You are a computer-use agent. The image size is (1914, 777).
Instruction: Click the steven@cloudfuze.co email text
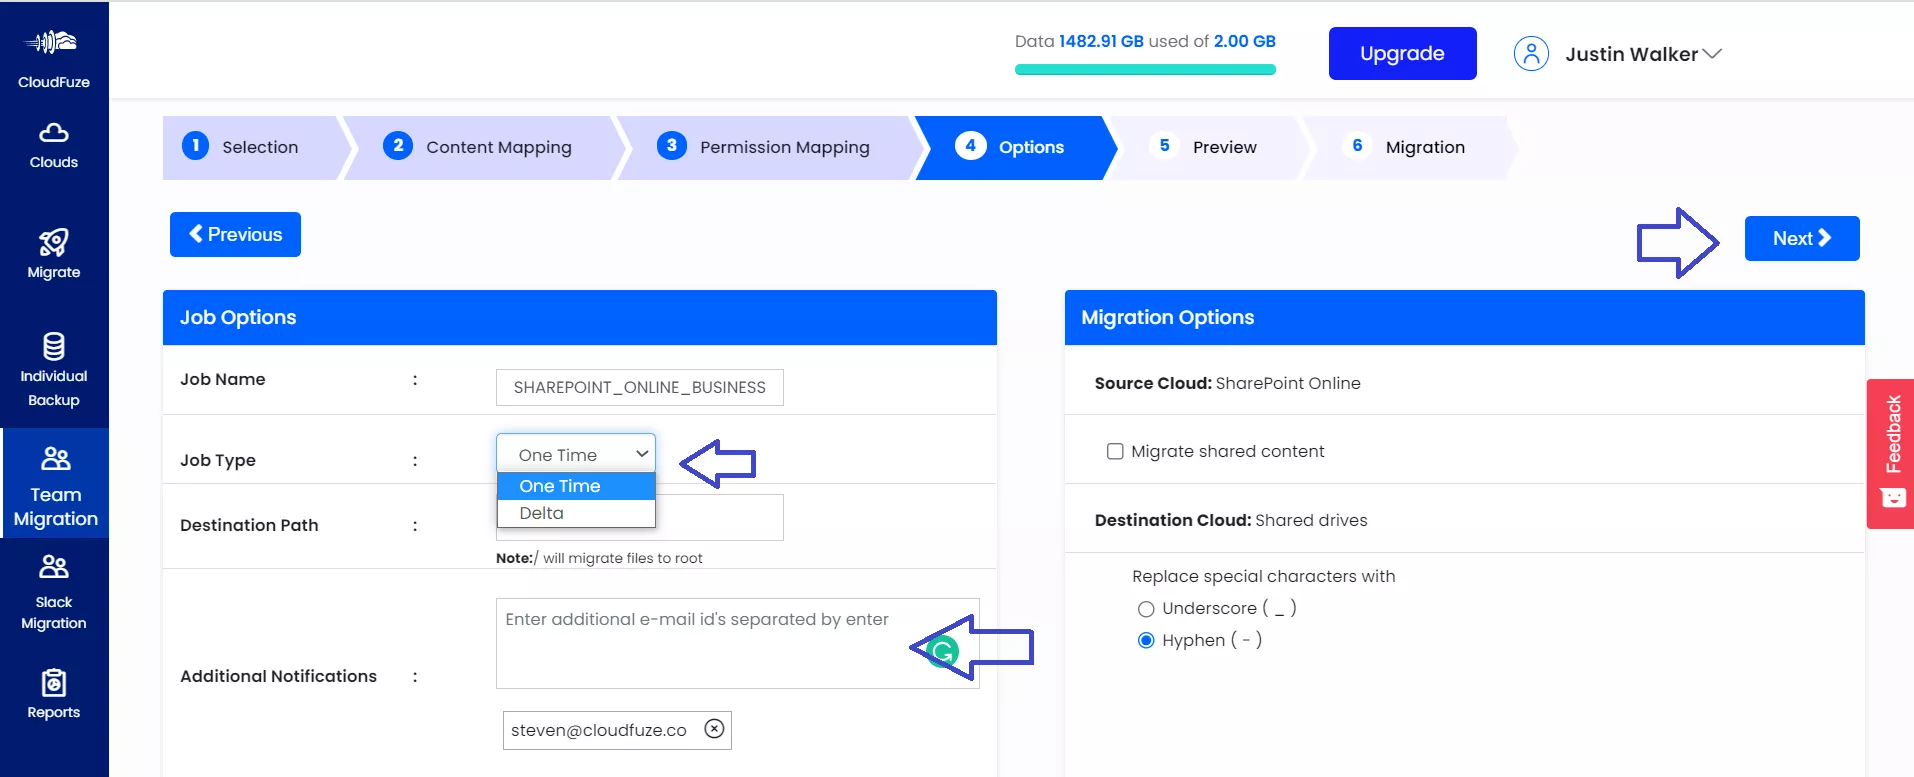click(x=599, y=730)
